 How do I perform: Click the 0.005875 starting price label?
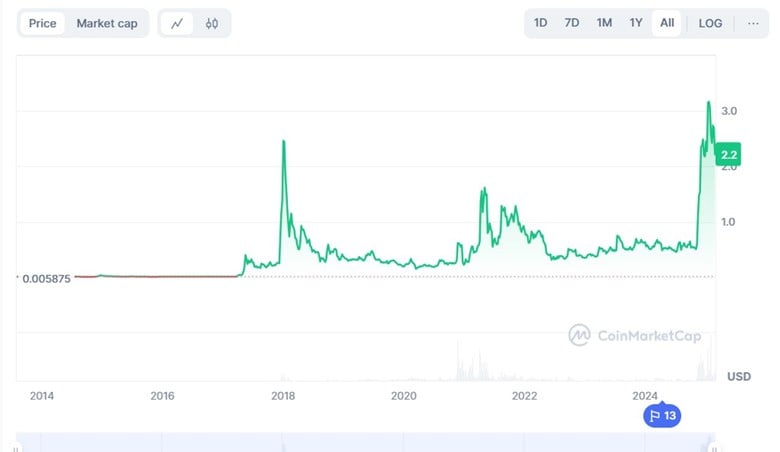[x=46, y=278]
